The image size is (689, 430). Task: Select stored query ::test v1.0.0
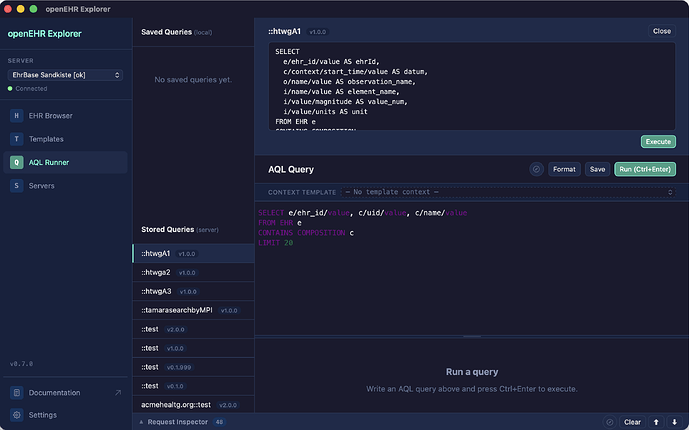click(194, 348)
